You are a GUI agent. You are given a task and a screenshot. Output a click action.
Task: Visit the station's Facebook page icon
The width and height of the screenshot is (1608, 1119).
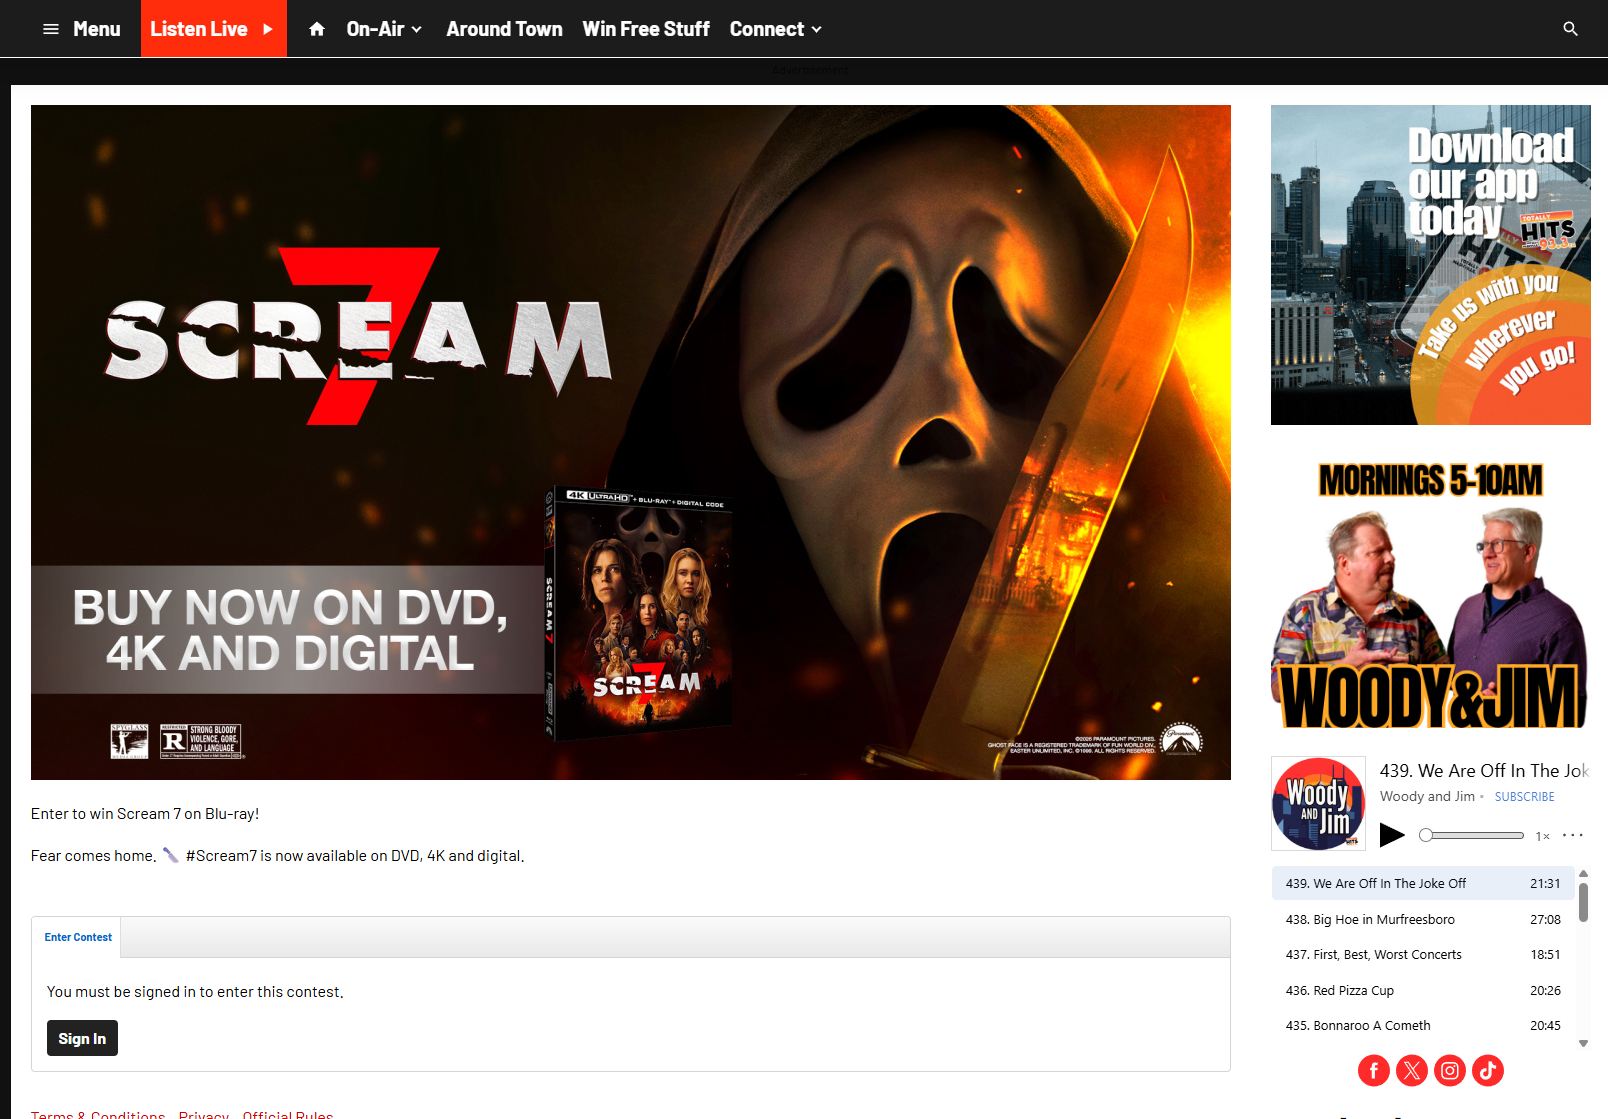1374,1070
